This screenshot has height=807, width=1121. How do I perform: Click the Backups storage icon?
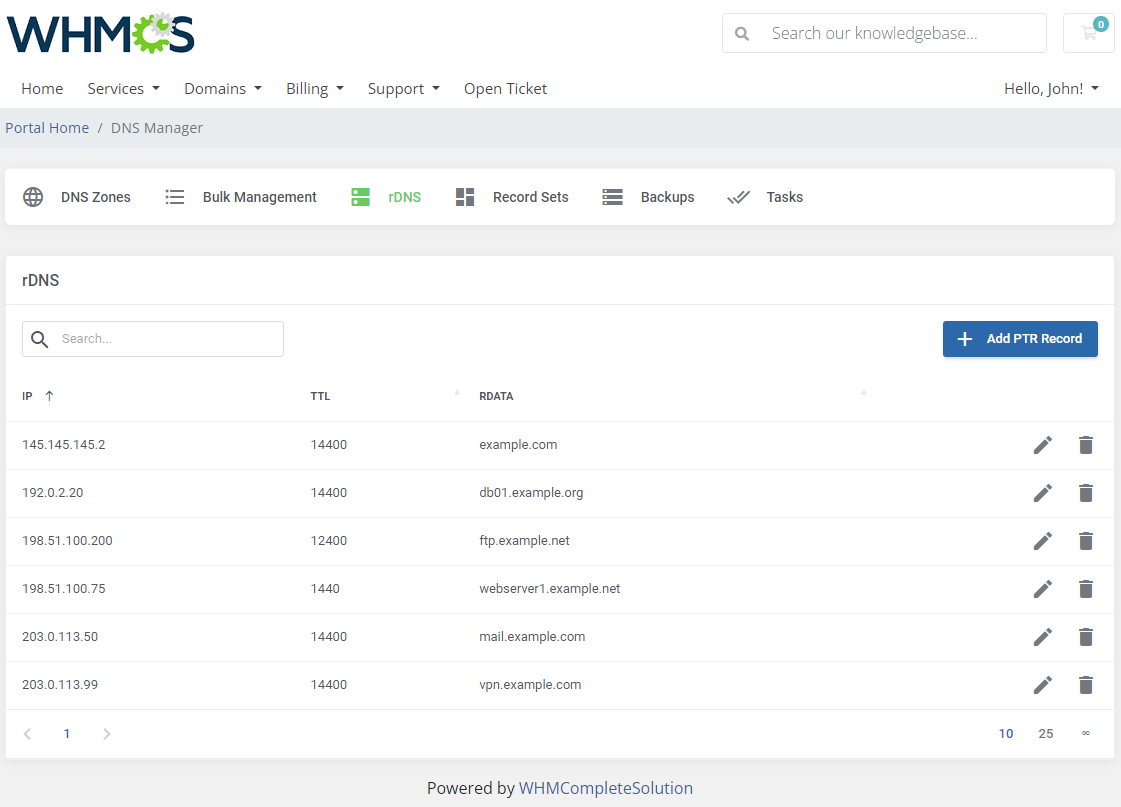point(612,197)
